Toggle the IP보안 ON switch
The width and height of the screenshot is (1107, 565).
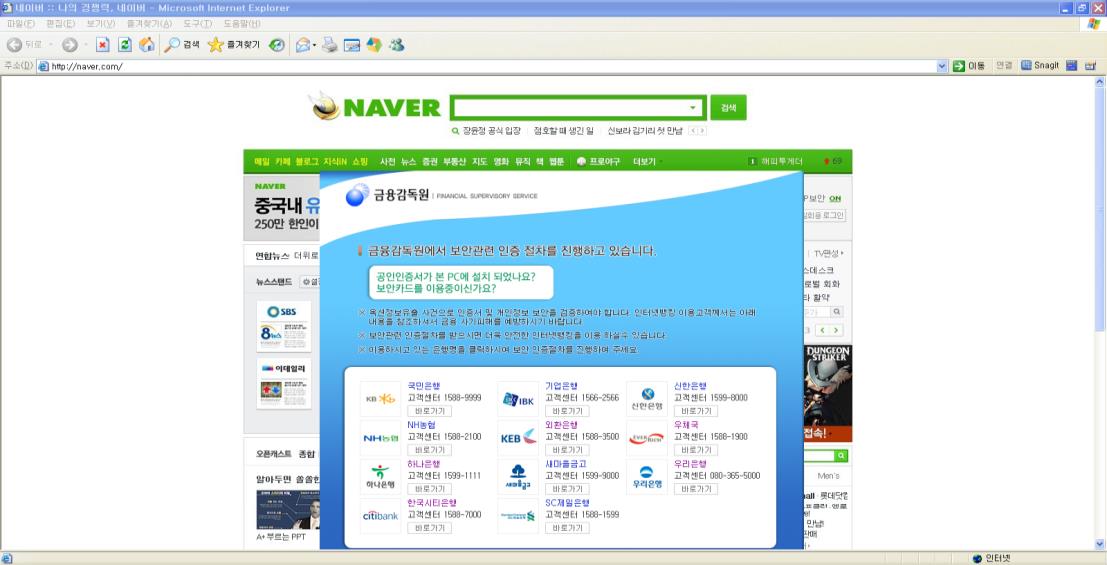[x=835, y=198]
